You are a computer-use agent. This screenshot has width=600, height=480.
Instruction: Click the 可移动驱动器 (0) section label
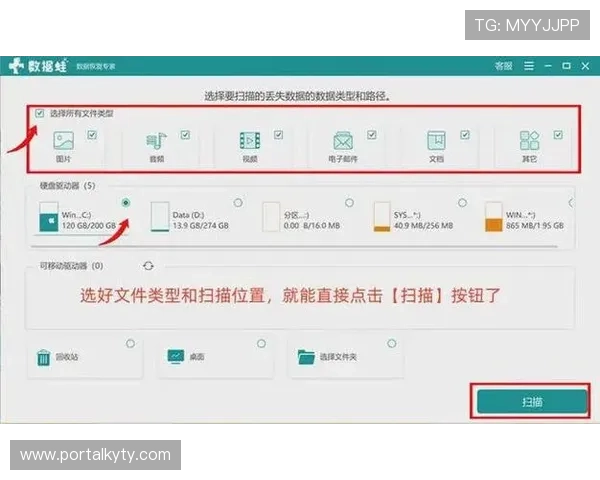72,266
